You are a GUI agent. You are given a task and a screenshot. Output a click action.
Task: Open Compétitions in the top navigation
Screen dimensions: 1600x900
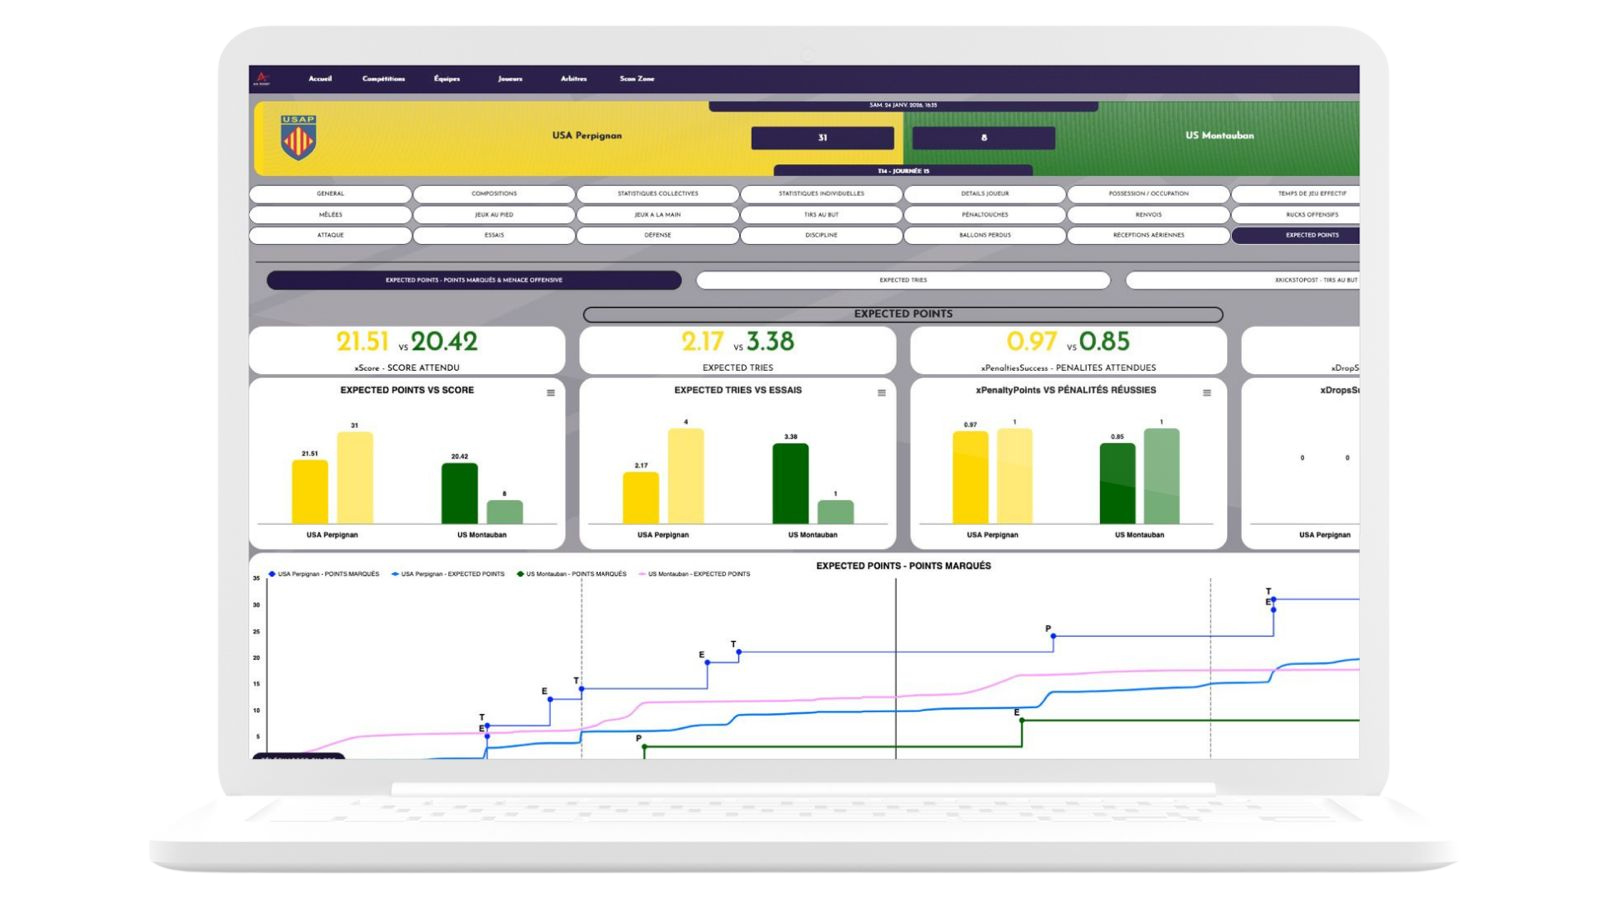(x=384, y=79)
